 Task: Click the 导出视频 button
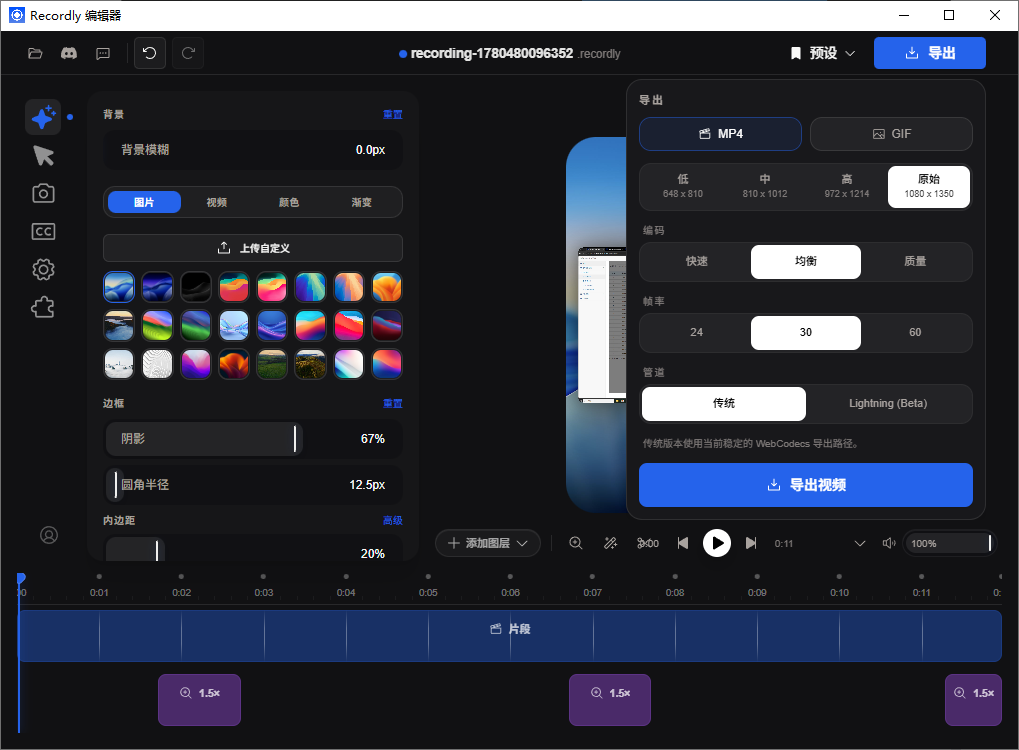[x=806, y=485]
